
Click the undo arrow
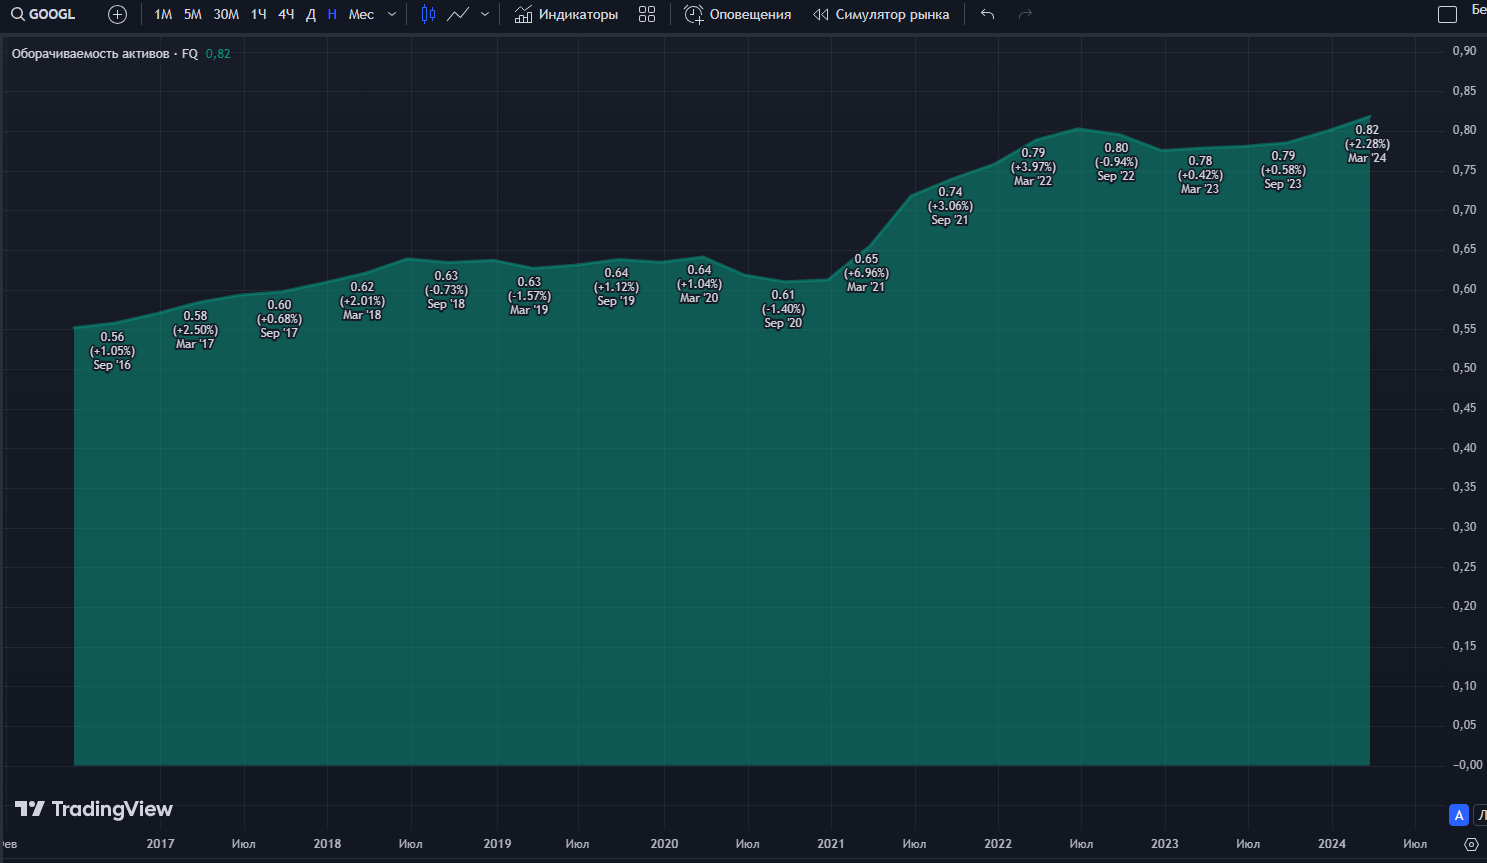988,14
